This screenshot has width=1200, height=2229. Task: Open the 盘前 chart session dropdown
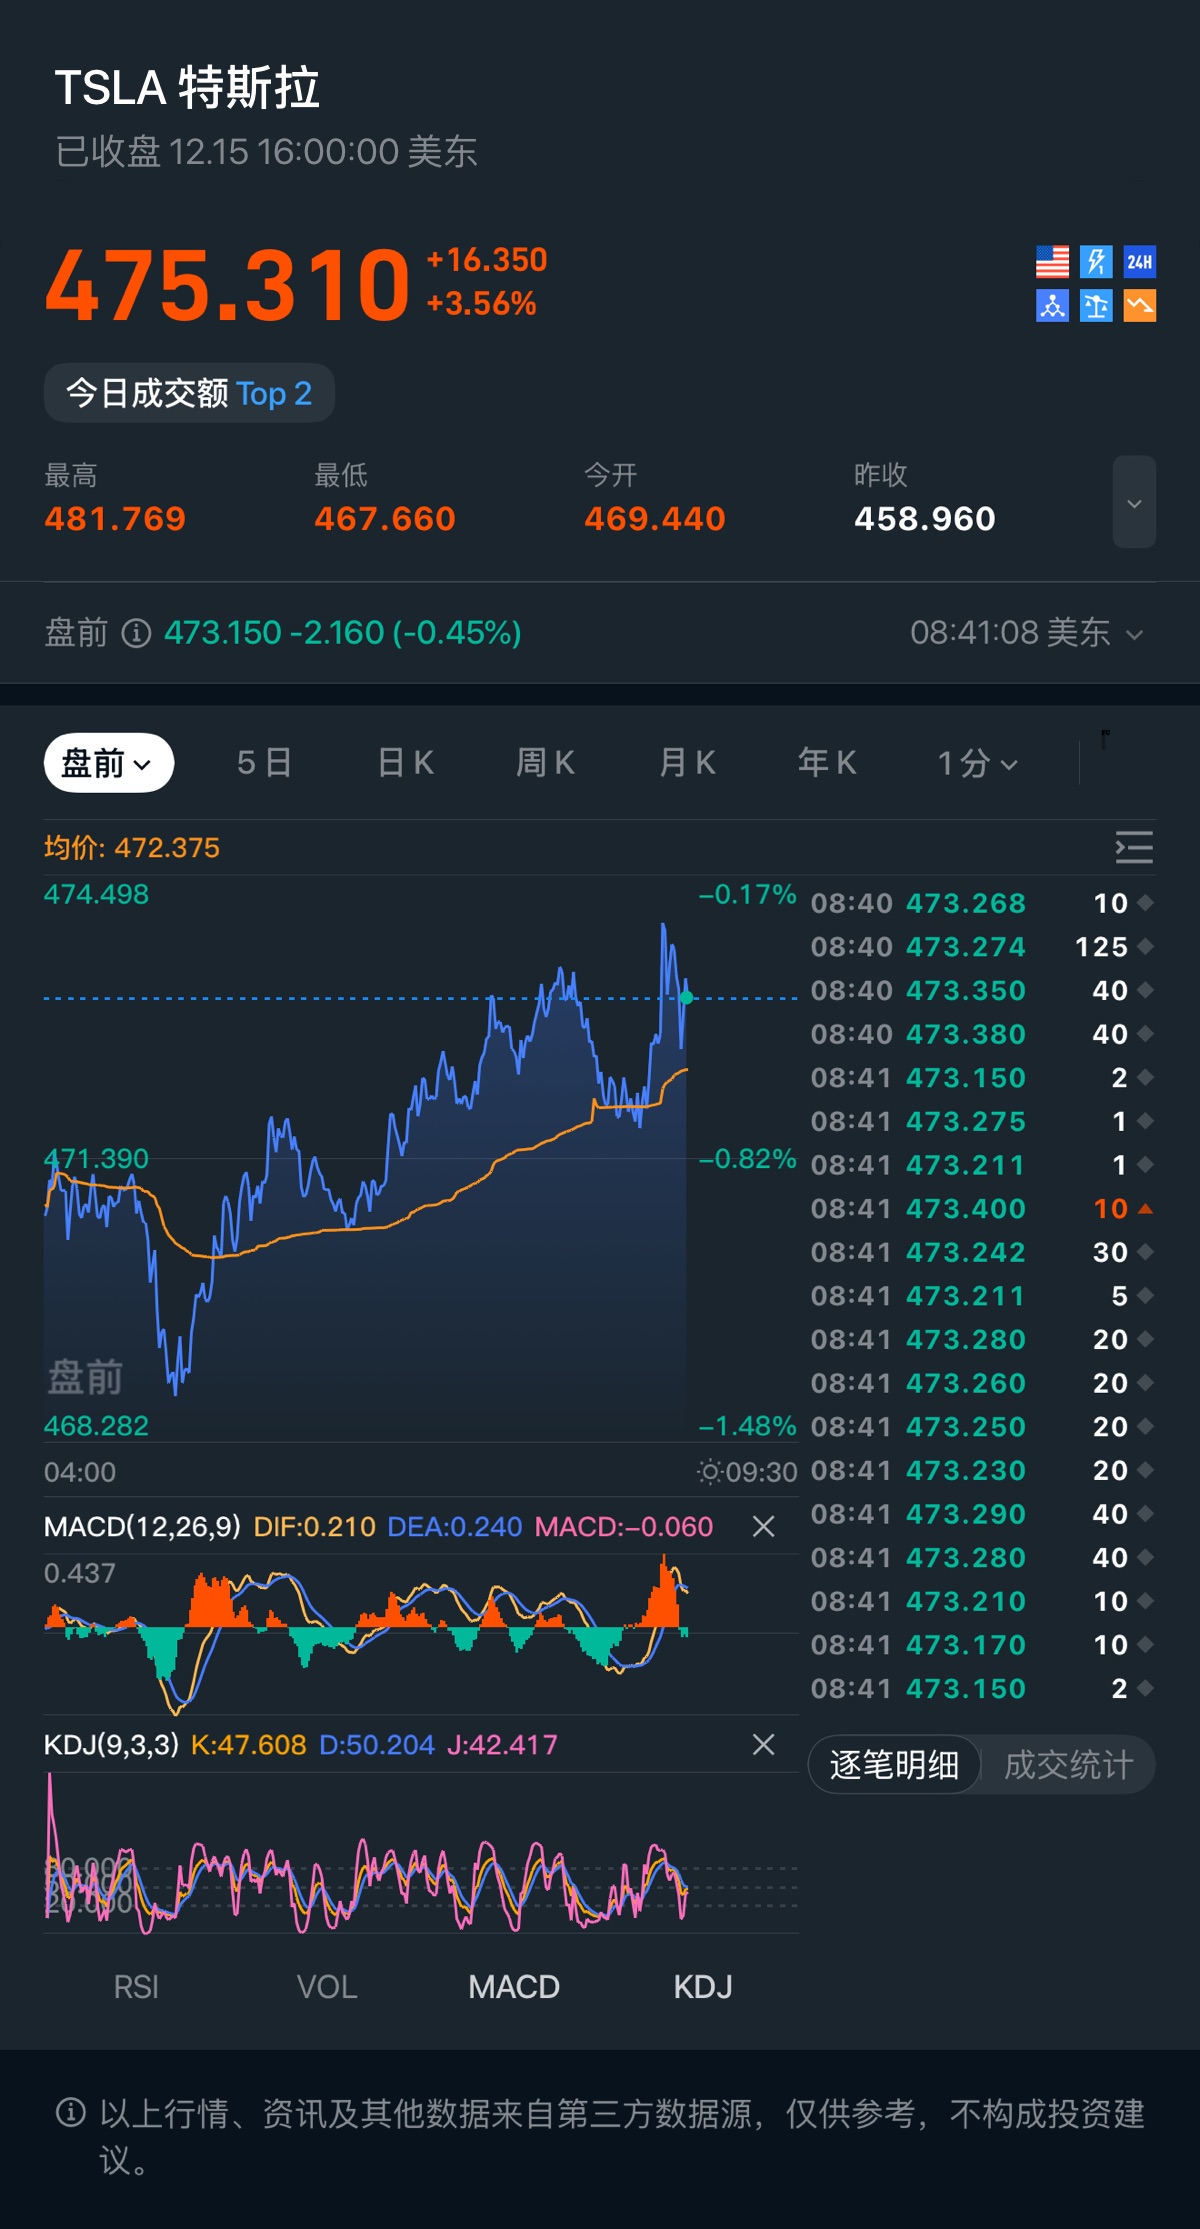[108, 763]
